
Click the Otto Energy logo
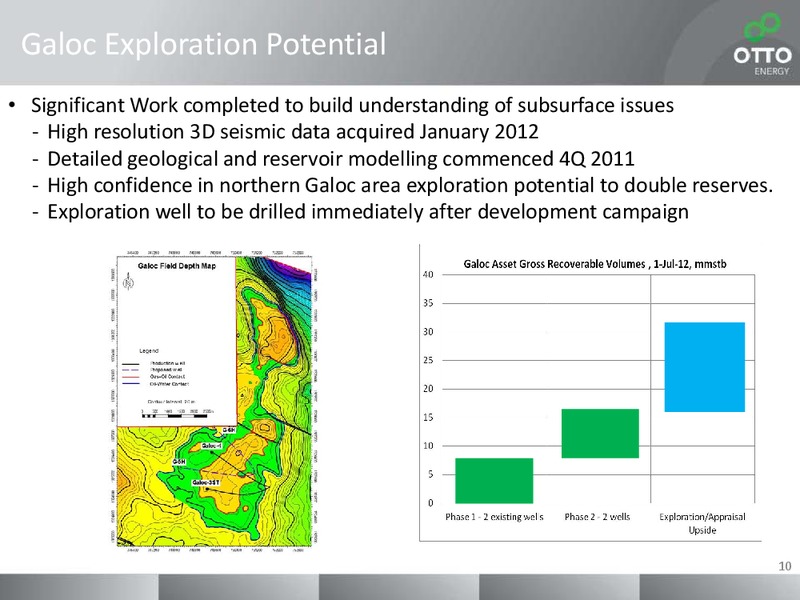[763, 44]
